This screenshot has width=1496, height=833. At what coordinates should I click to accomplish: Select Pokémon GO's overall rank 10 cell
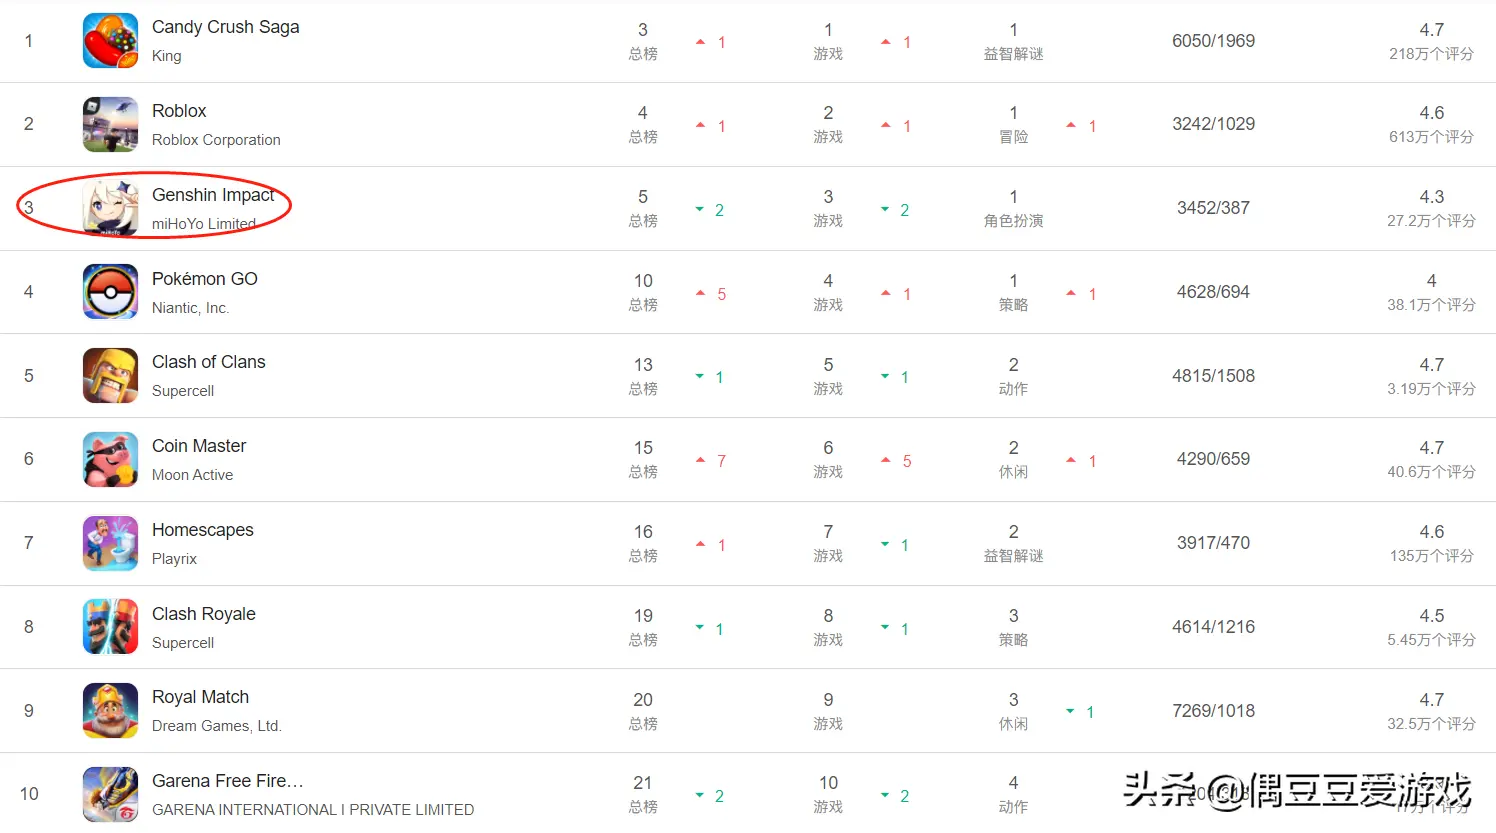(643, 282)
